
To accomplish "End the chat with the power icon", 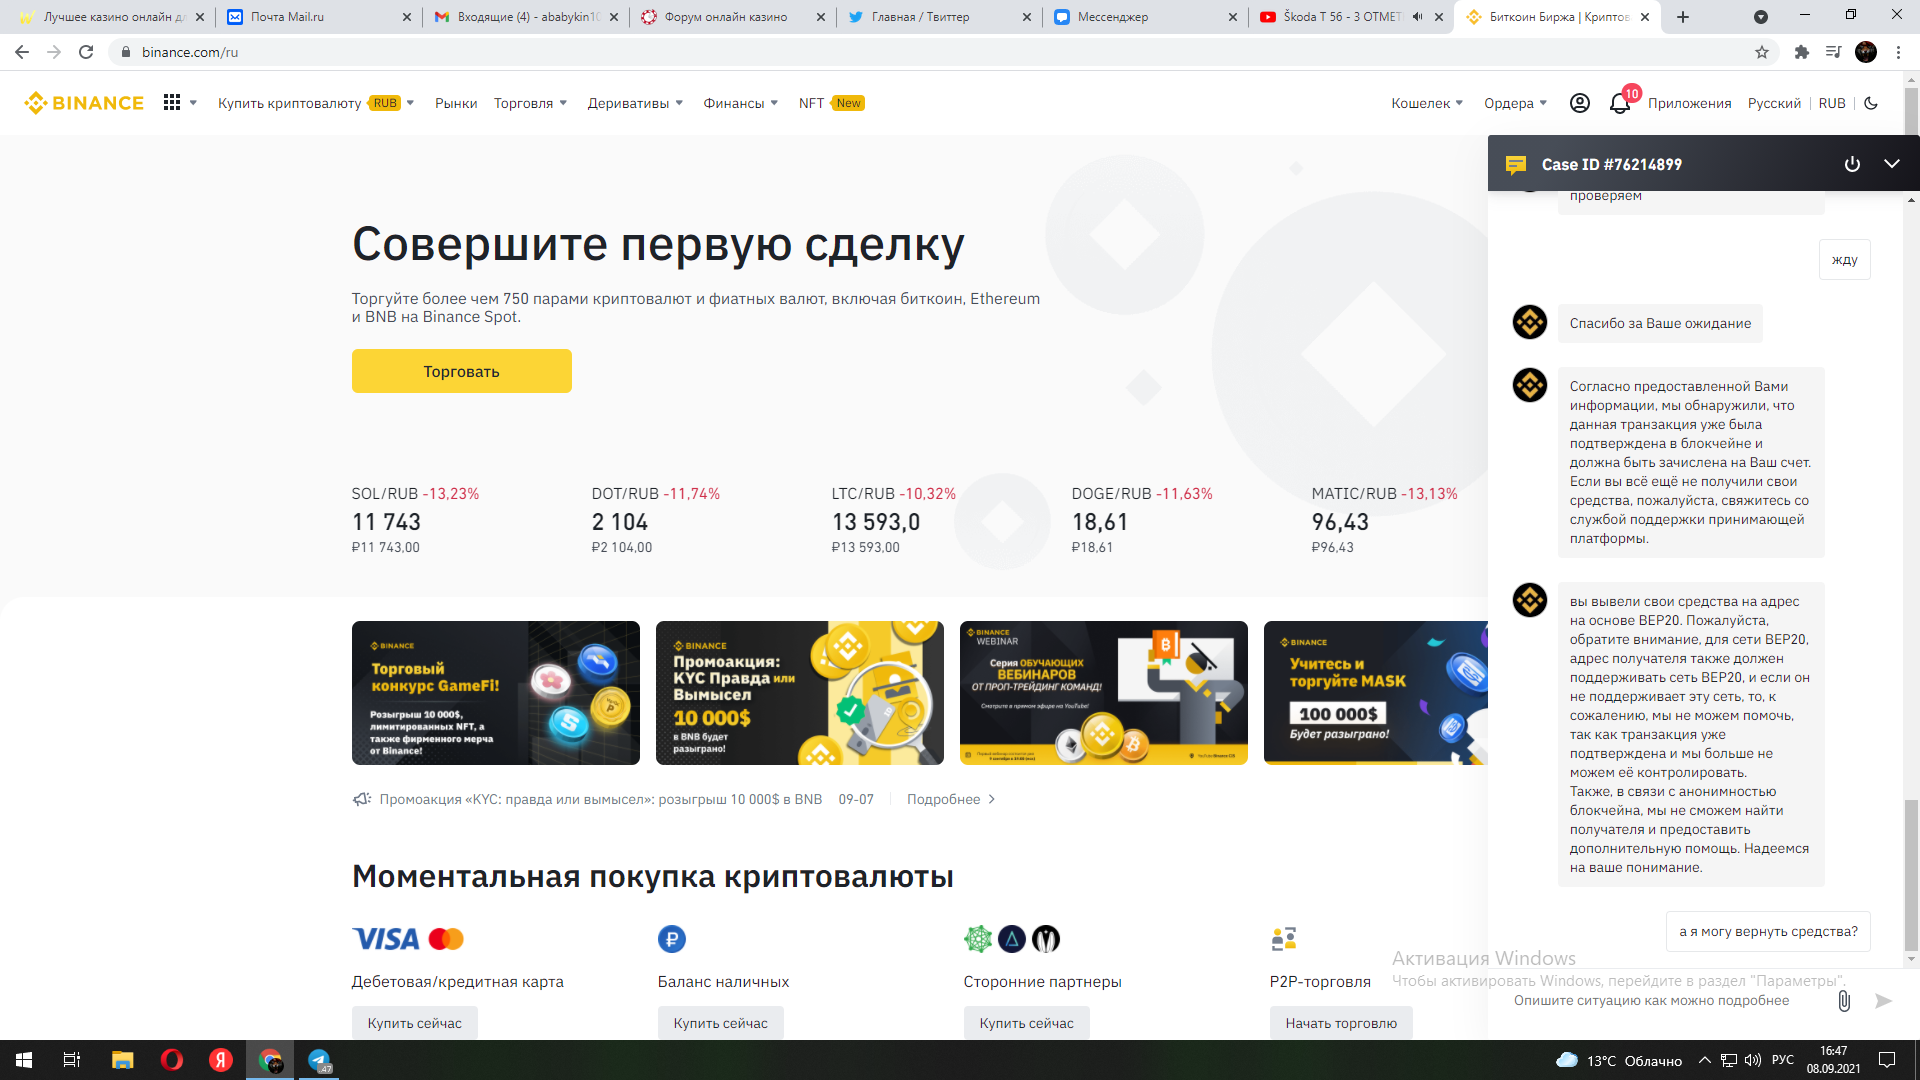I will point(1852,164).
